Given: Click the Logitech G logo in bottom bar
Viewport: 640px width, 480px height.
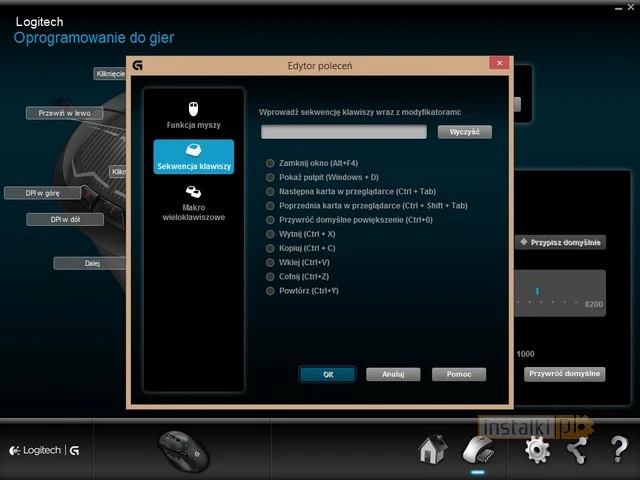Looking at the screenshot, I should [44, 450].
